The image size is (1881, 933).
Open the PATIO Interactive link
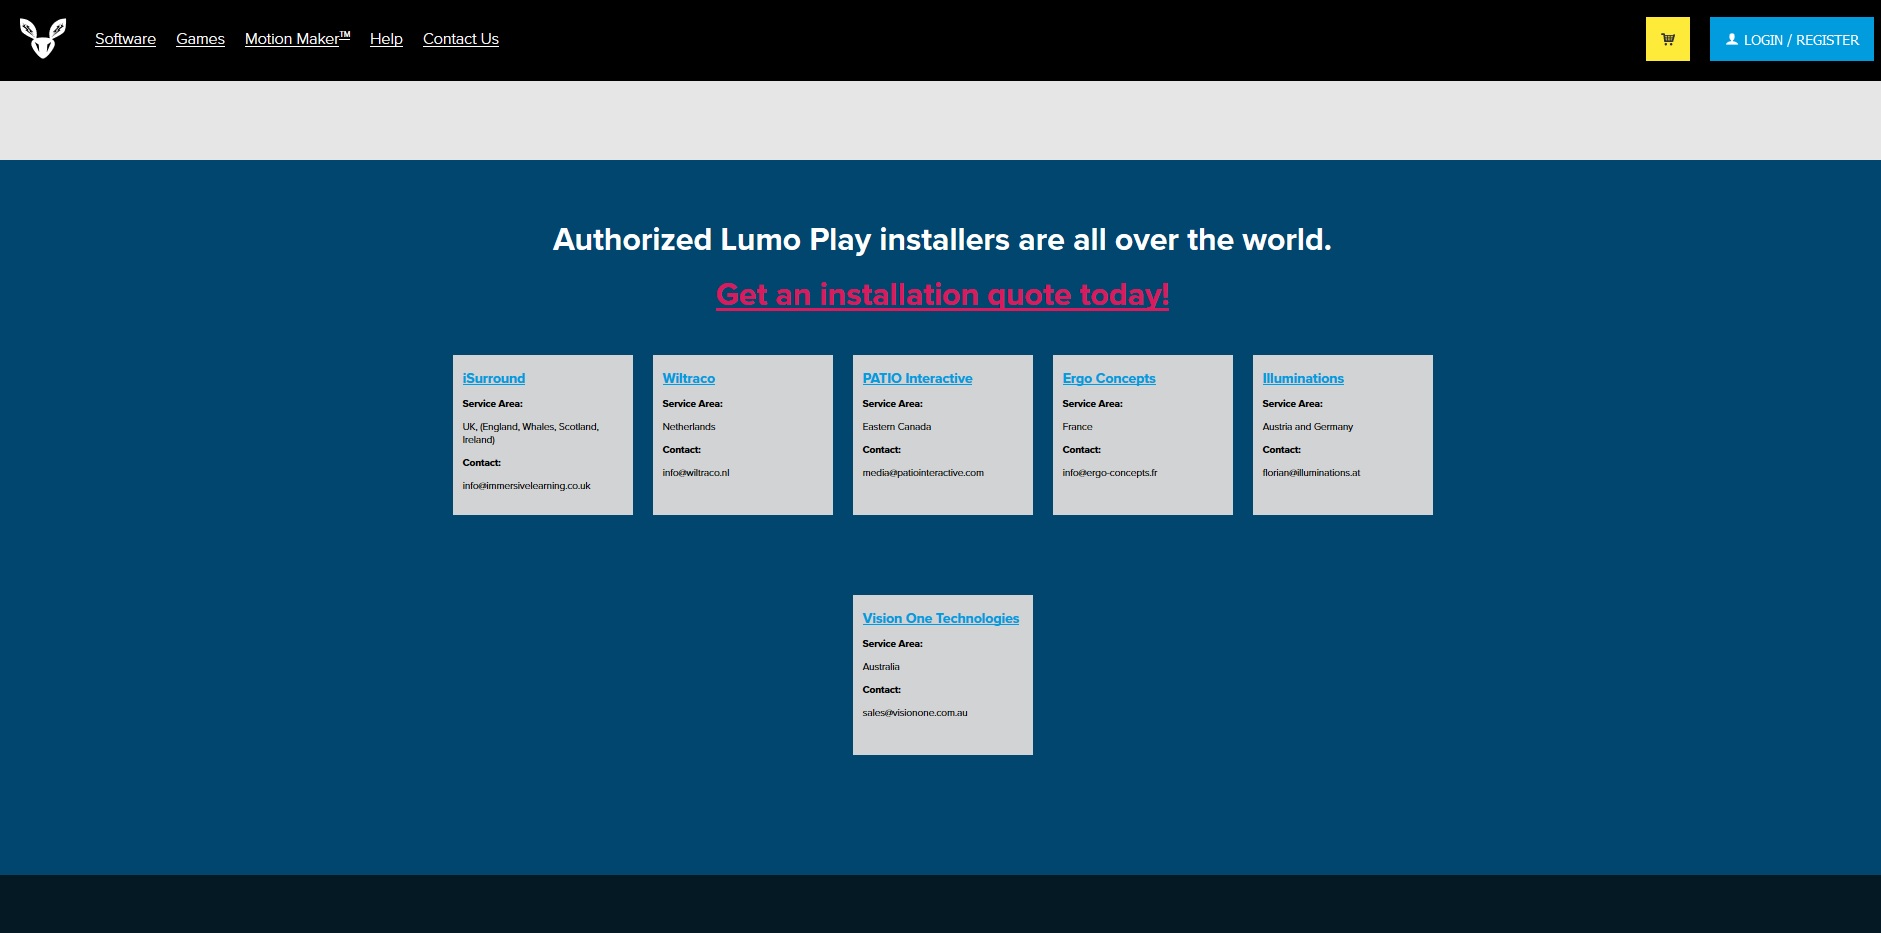917,378
